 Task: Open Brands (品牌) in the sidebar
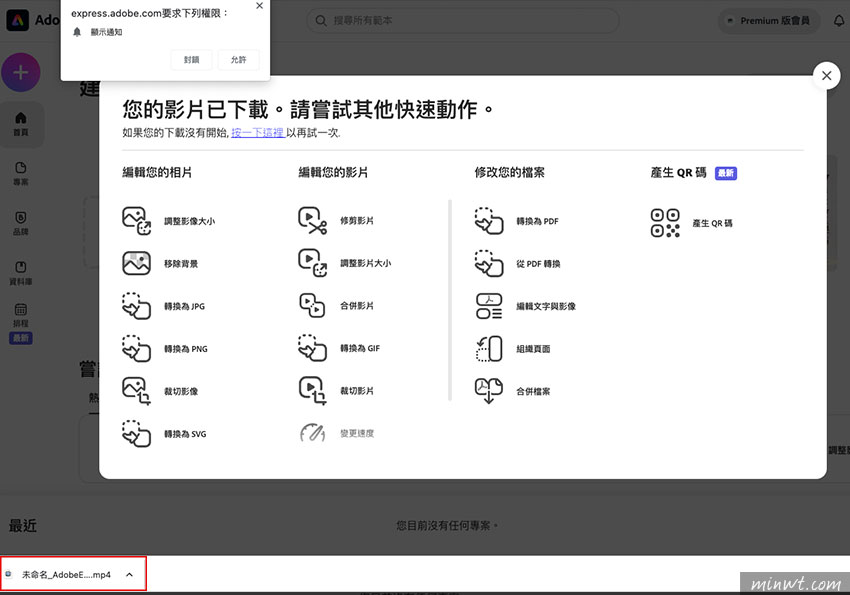point(21,223)
